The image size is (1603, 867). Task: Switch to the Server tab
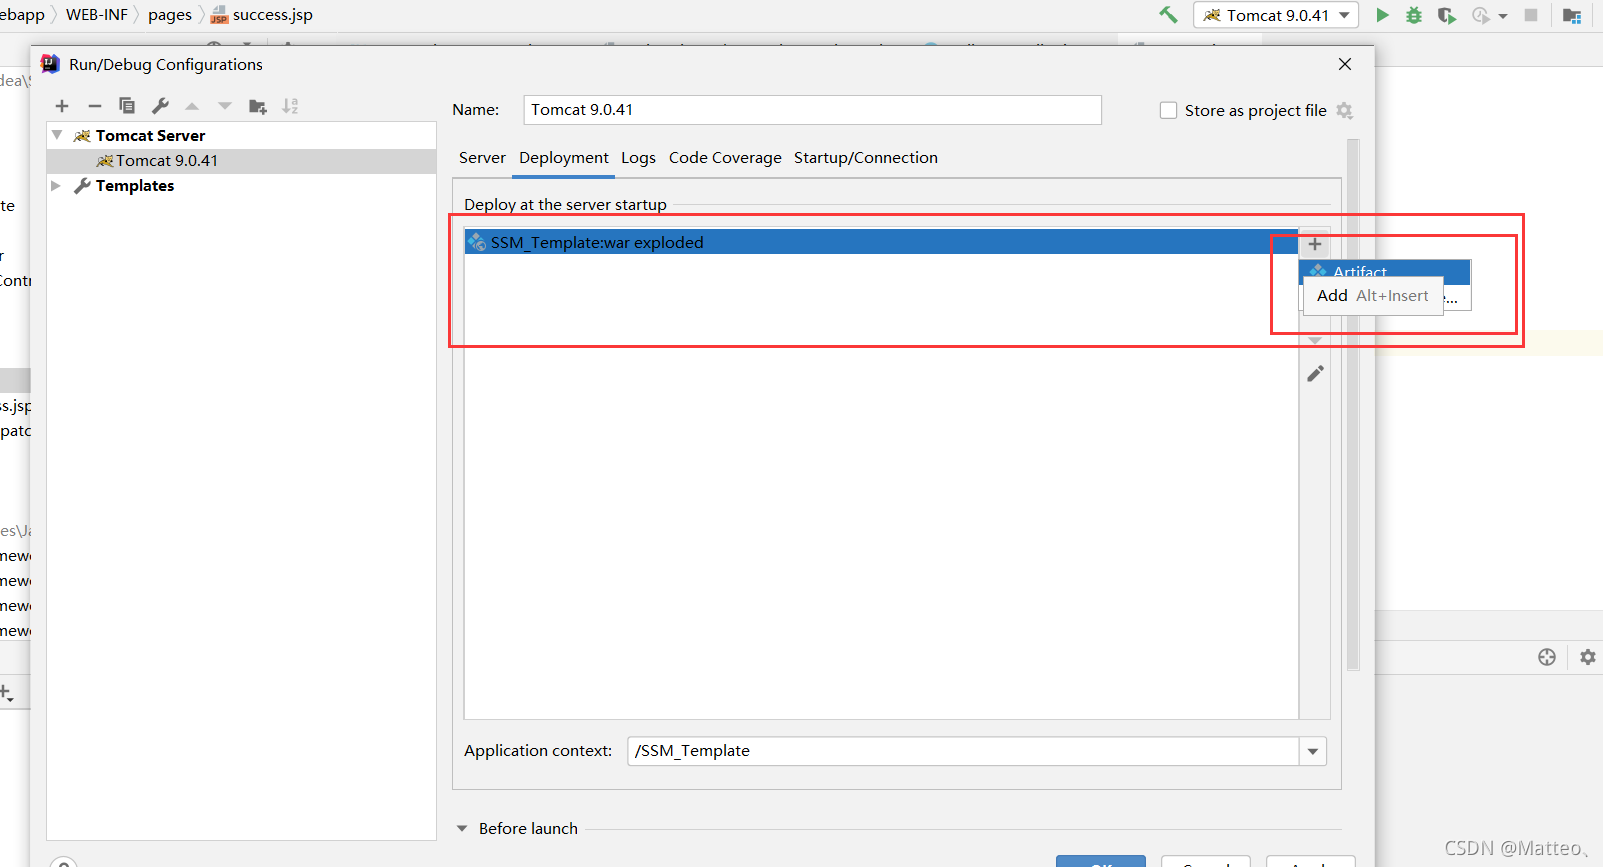click(482, 158)
